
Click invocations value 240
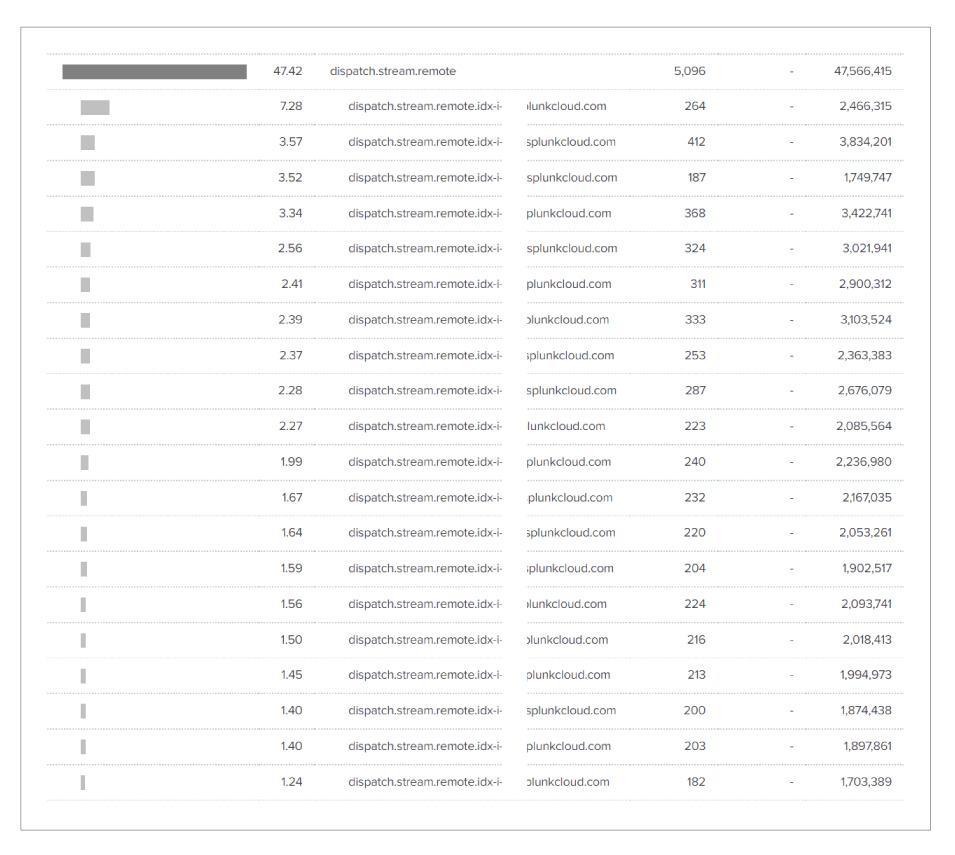pyautogui.click(x=695, y=462)
